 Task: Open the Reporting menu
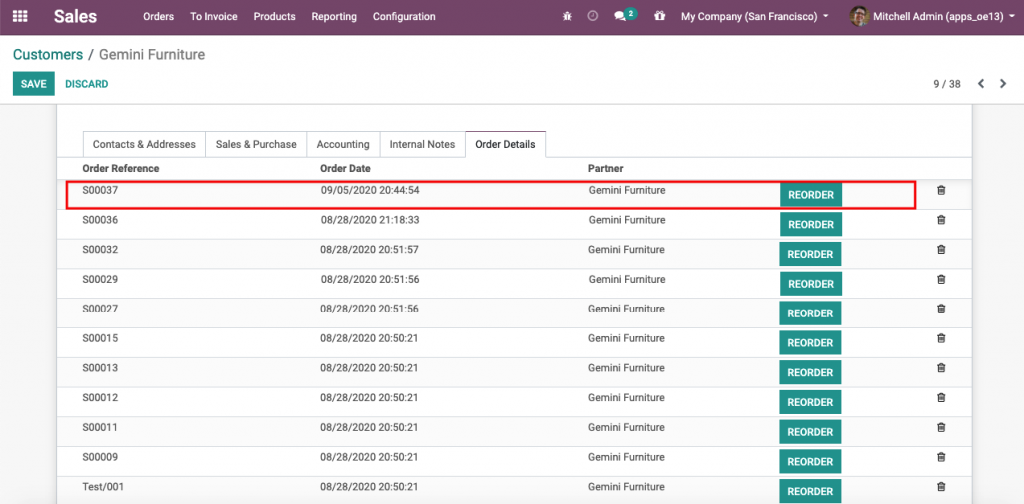334,16
